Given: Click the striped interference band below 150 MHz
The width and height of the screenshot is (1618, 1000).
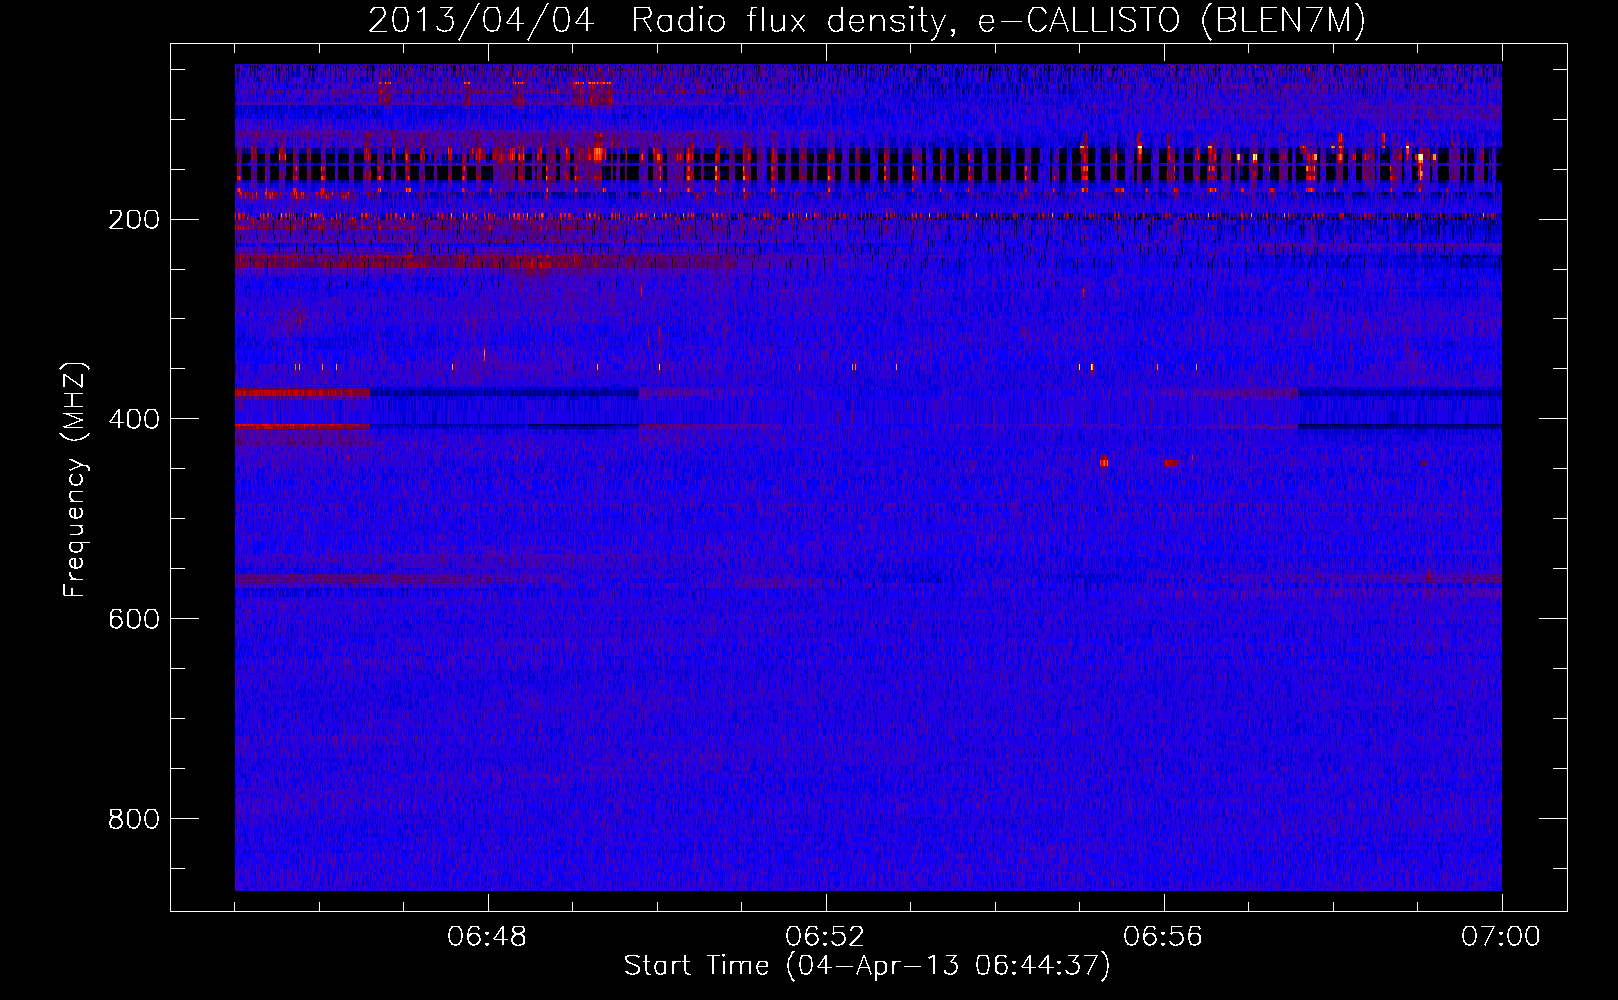Looking at the screenshot, I should (868, 165).
